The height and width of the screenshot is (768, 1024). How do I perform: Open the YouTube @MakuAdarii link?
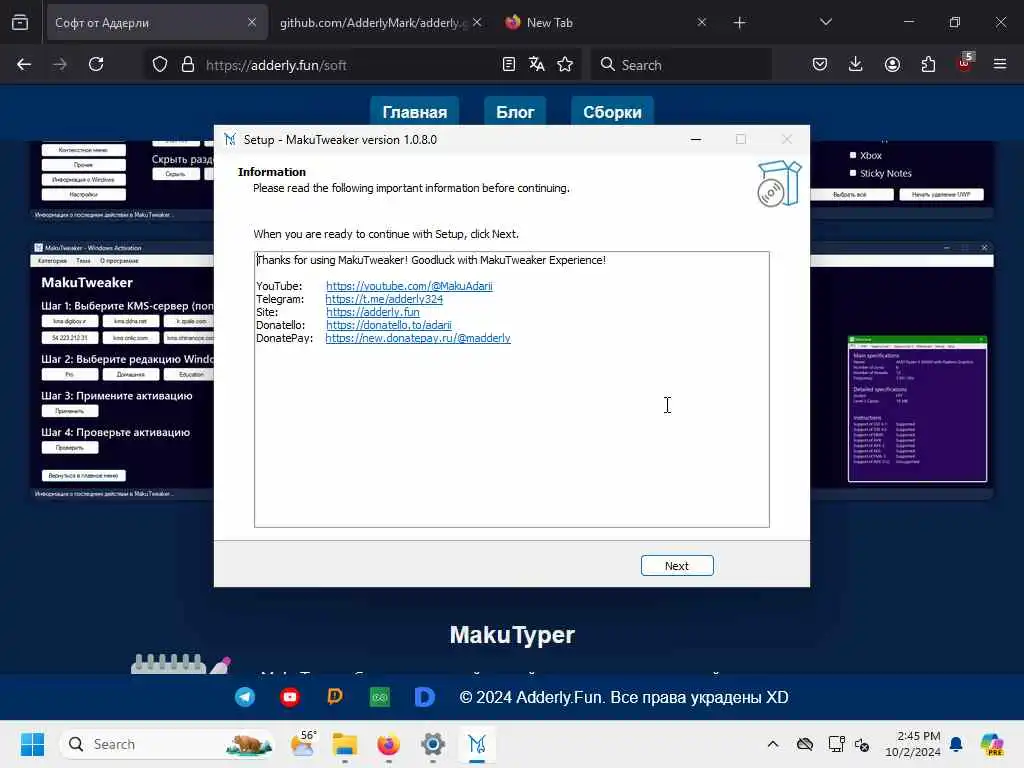pos(409,286)
